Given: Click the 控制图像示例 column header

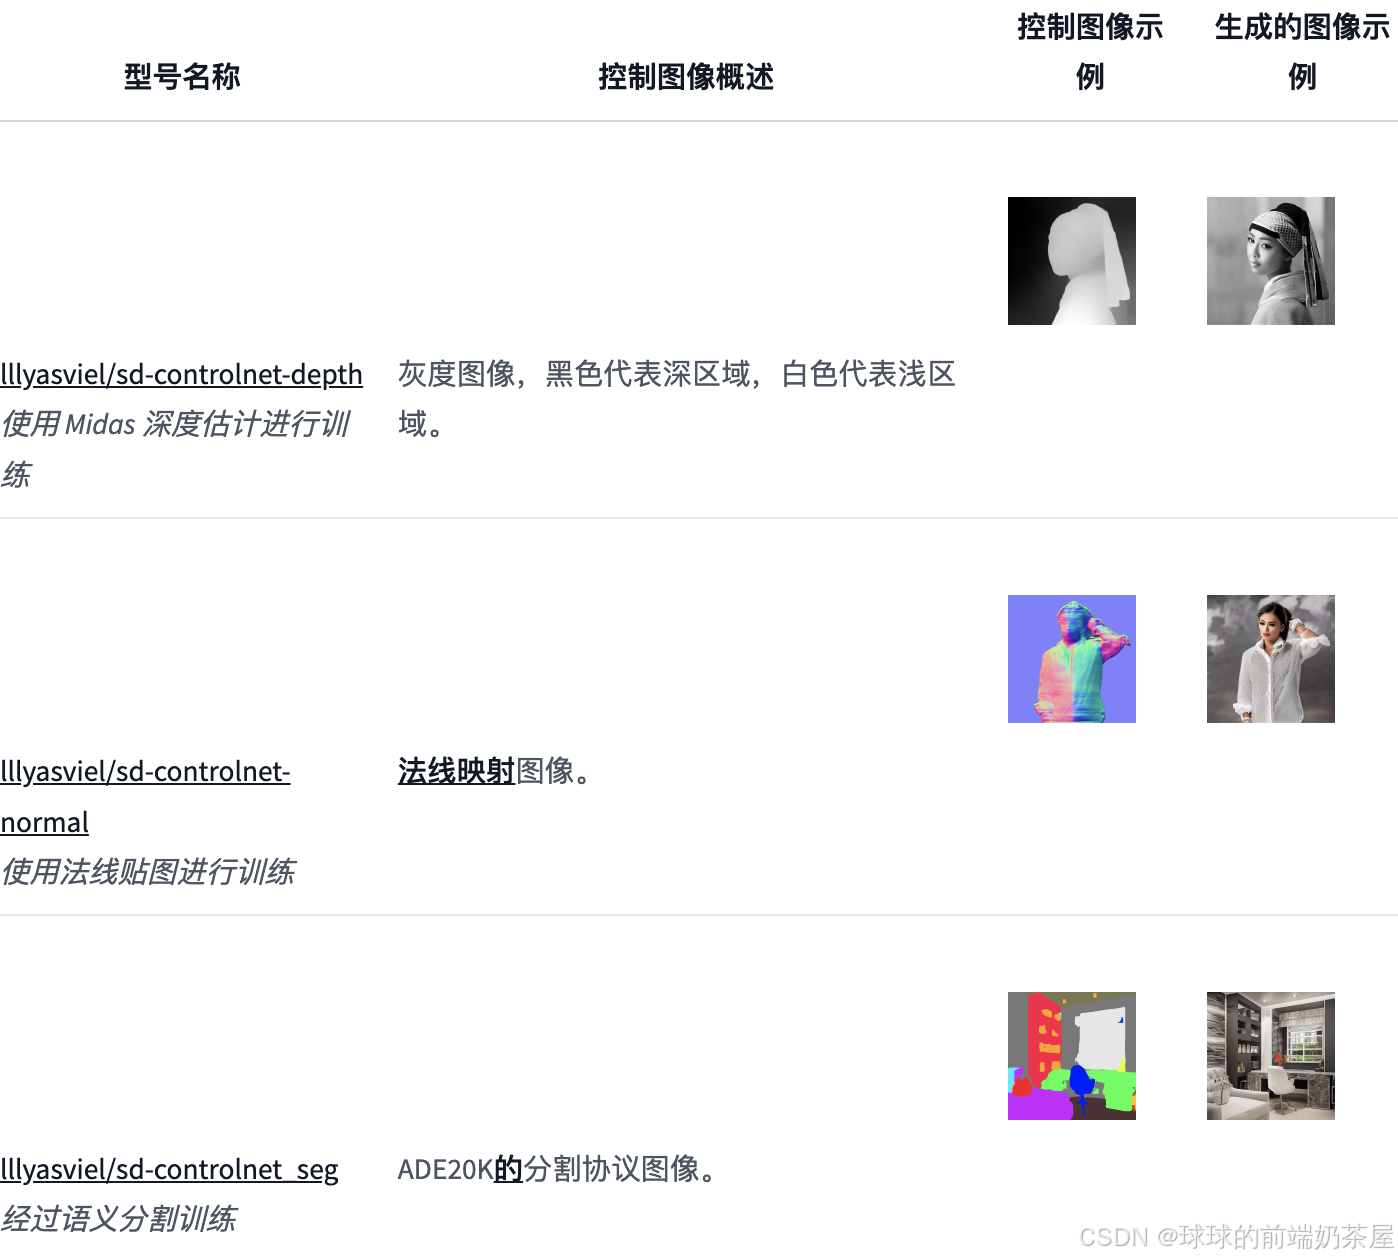Looking at the screenshot, I should (x=1090, y=51).
